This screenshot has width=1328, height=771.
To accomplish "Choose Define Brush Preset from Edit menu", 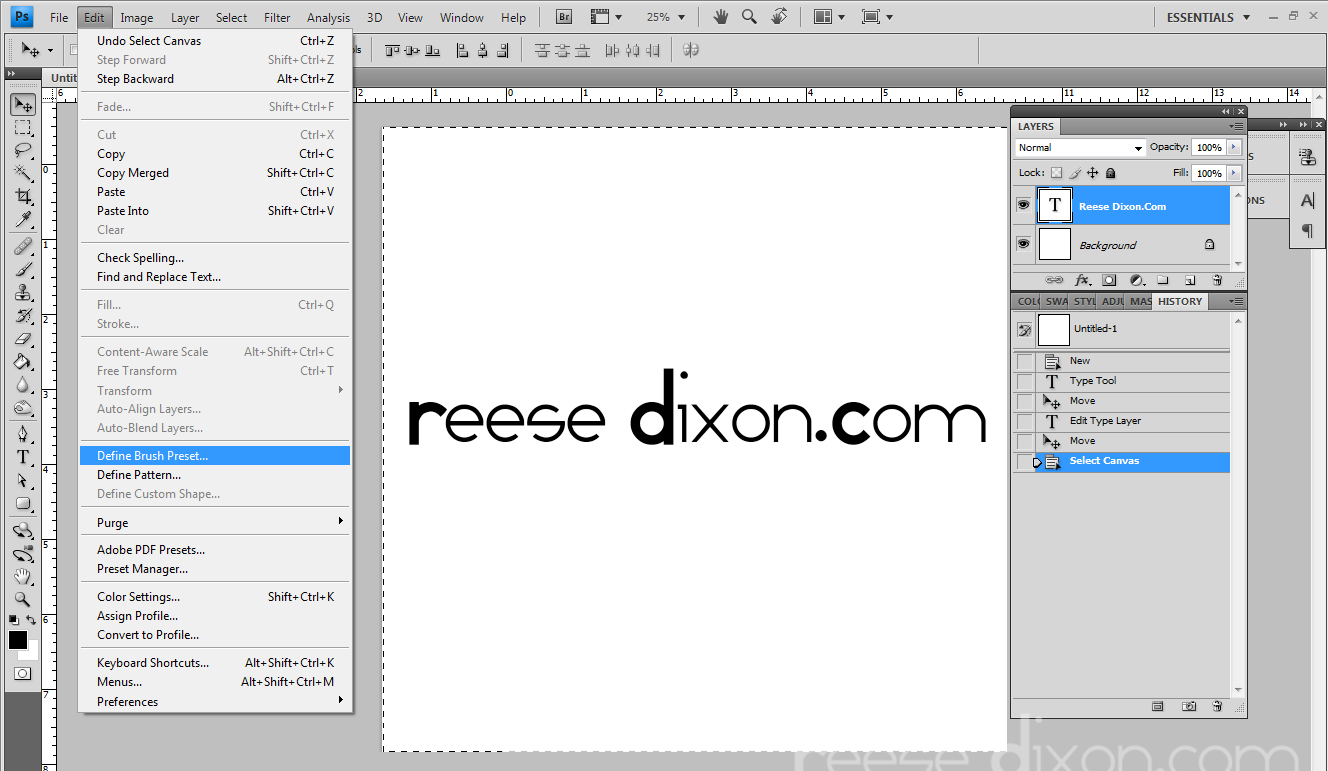I will click(215, 456).
